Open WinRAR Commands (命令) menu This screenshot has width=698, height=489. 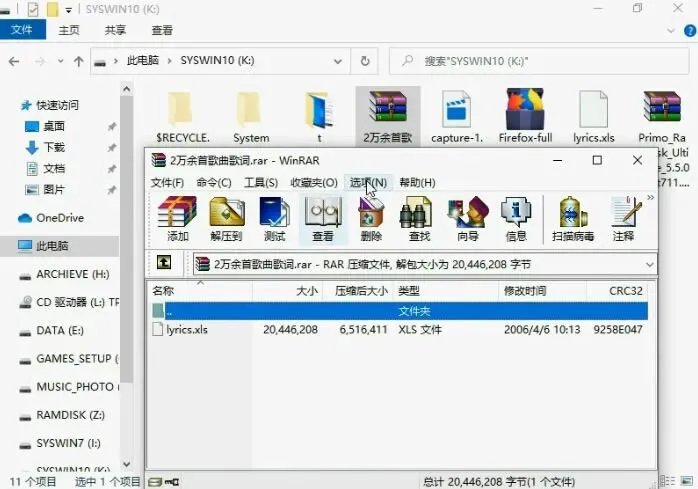(x=214, y=183)
